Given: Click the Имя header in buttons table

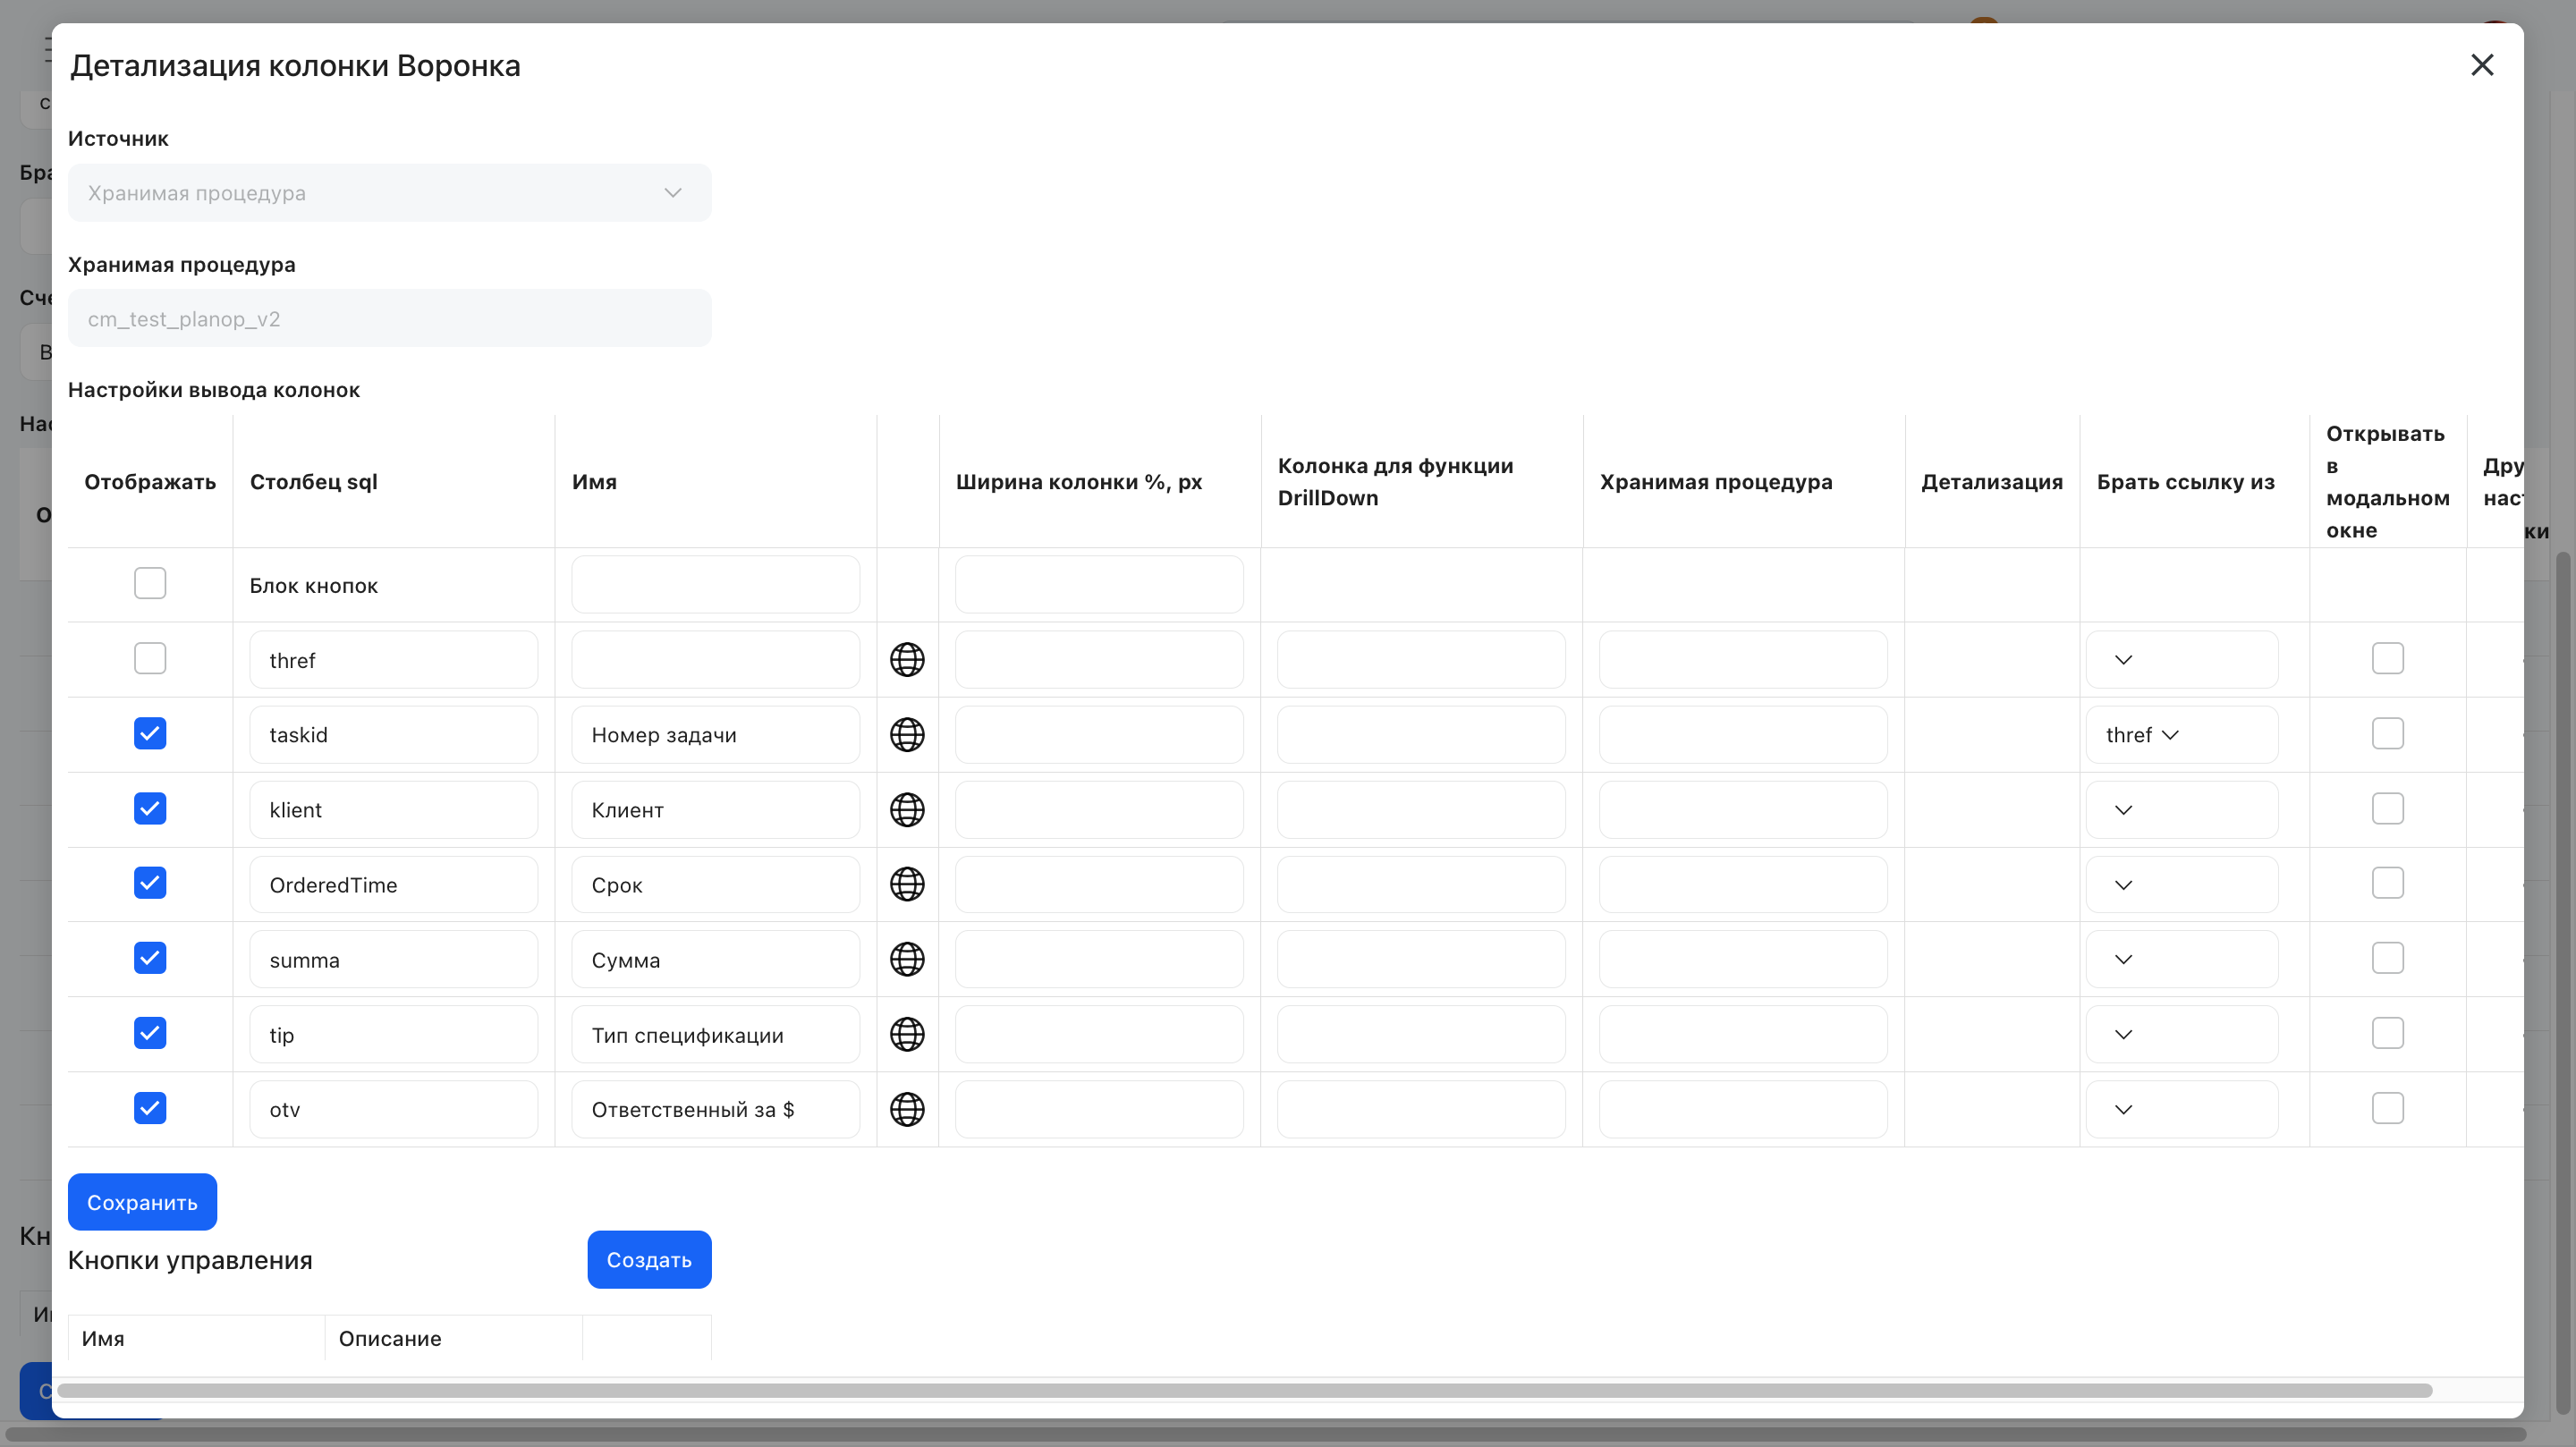Looking at the screenshot, I should click(103, 1338).
